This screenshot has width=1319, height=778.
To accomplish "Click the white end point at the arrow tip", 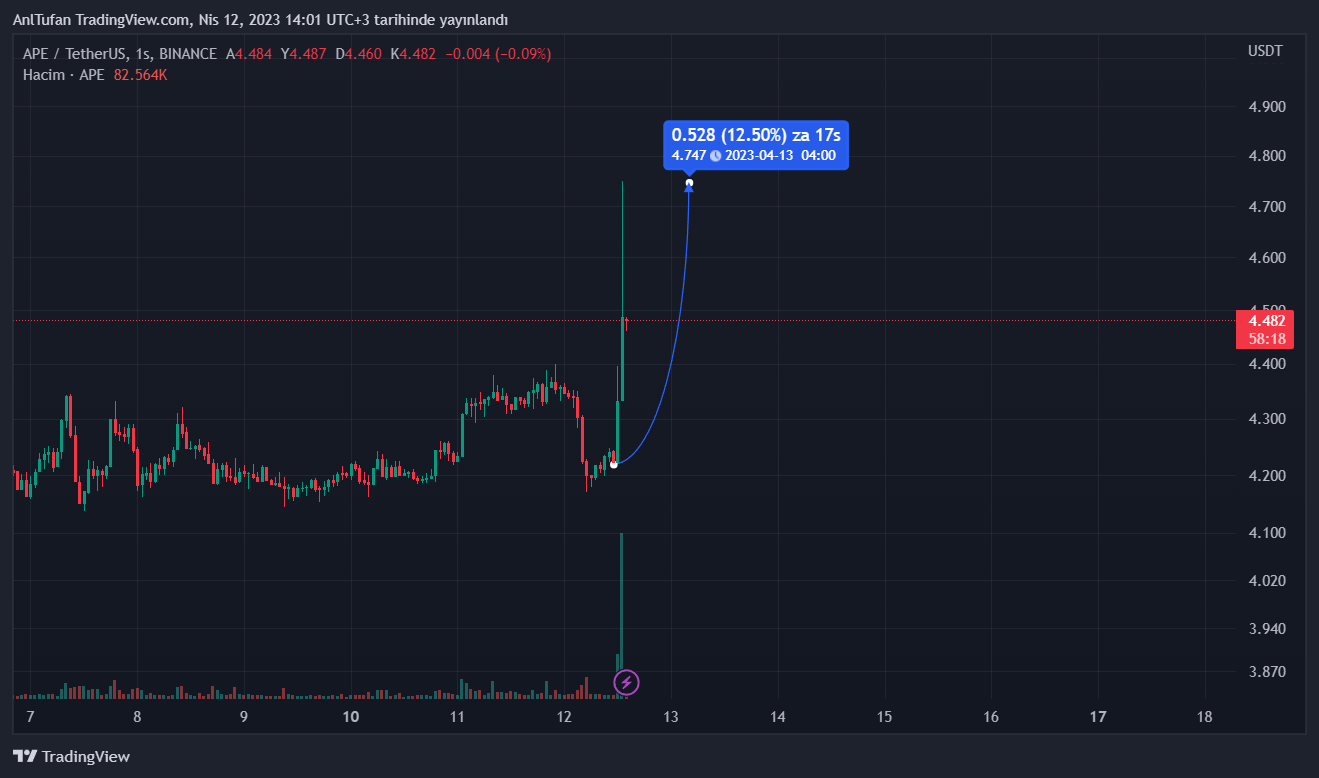I will tap(689, 183).
